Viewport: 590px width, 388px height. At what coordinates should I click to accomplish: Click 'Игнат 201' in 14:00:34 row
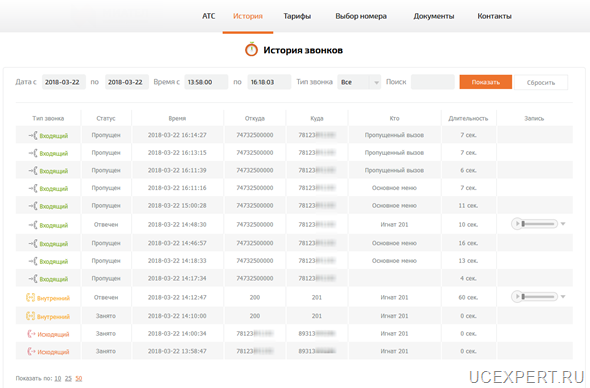coord(394,333)
